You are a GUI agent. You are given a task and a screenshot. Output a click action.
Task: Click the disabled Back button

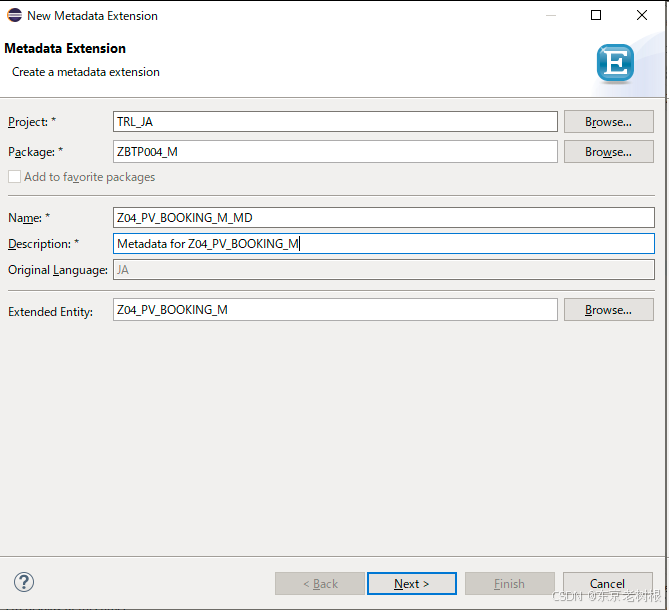click(x=320, y=584)
